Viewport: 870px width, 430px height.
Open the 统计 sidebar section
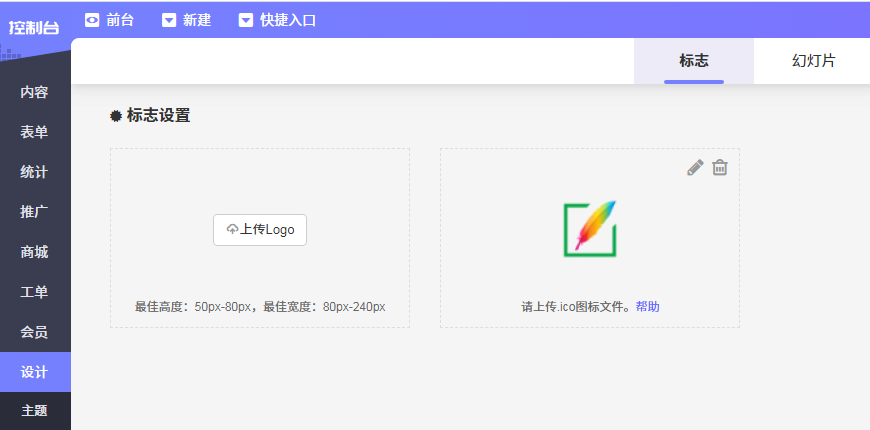(x=35, y=172)
